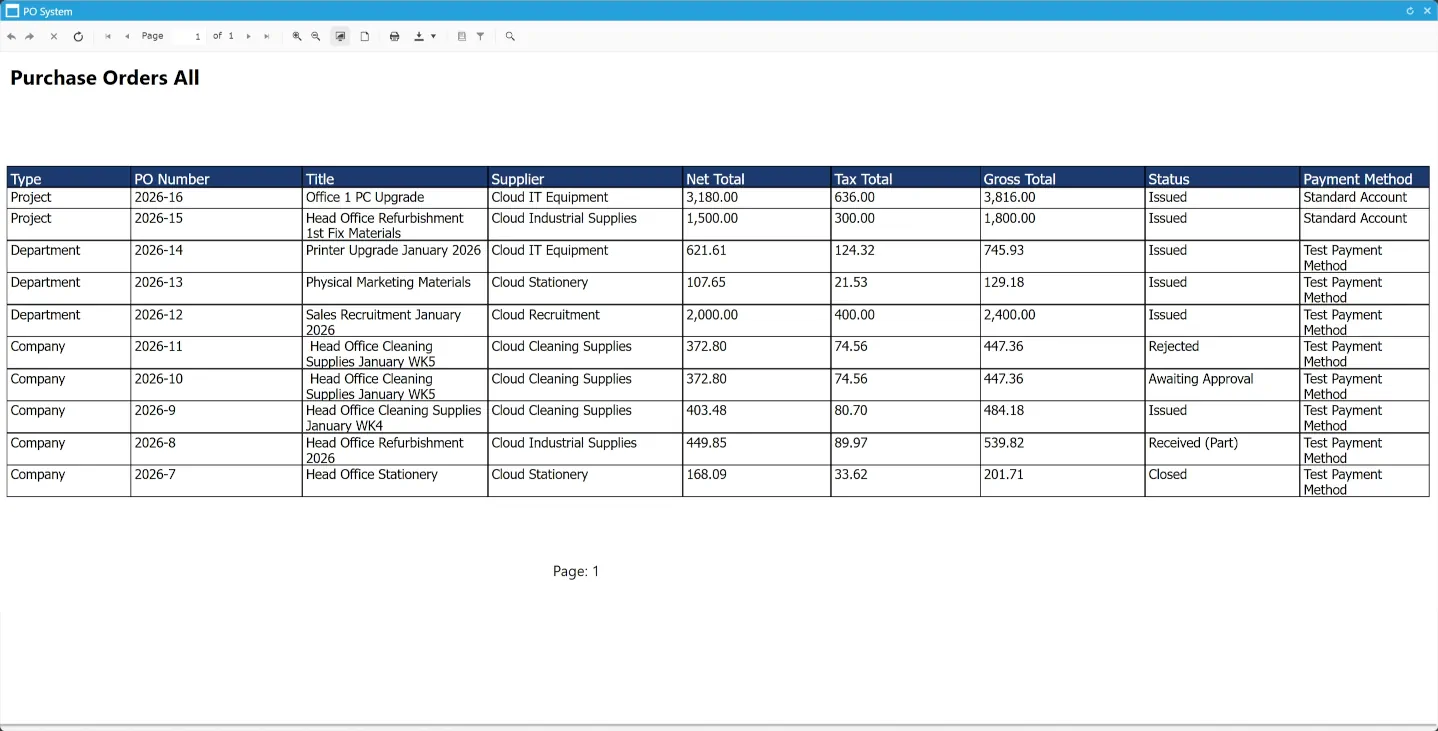
Task: Refresh the report
Action: (78, 37)
